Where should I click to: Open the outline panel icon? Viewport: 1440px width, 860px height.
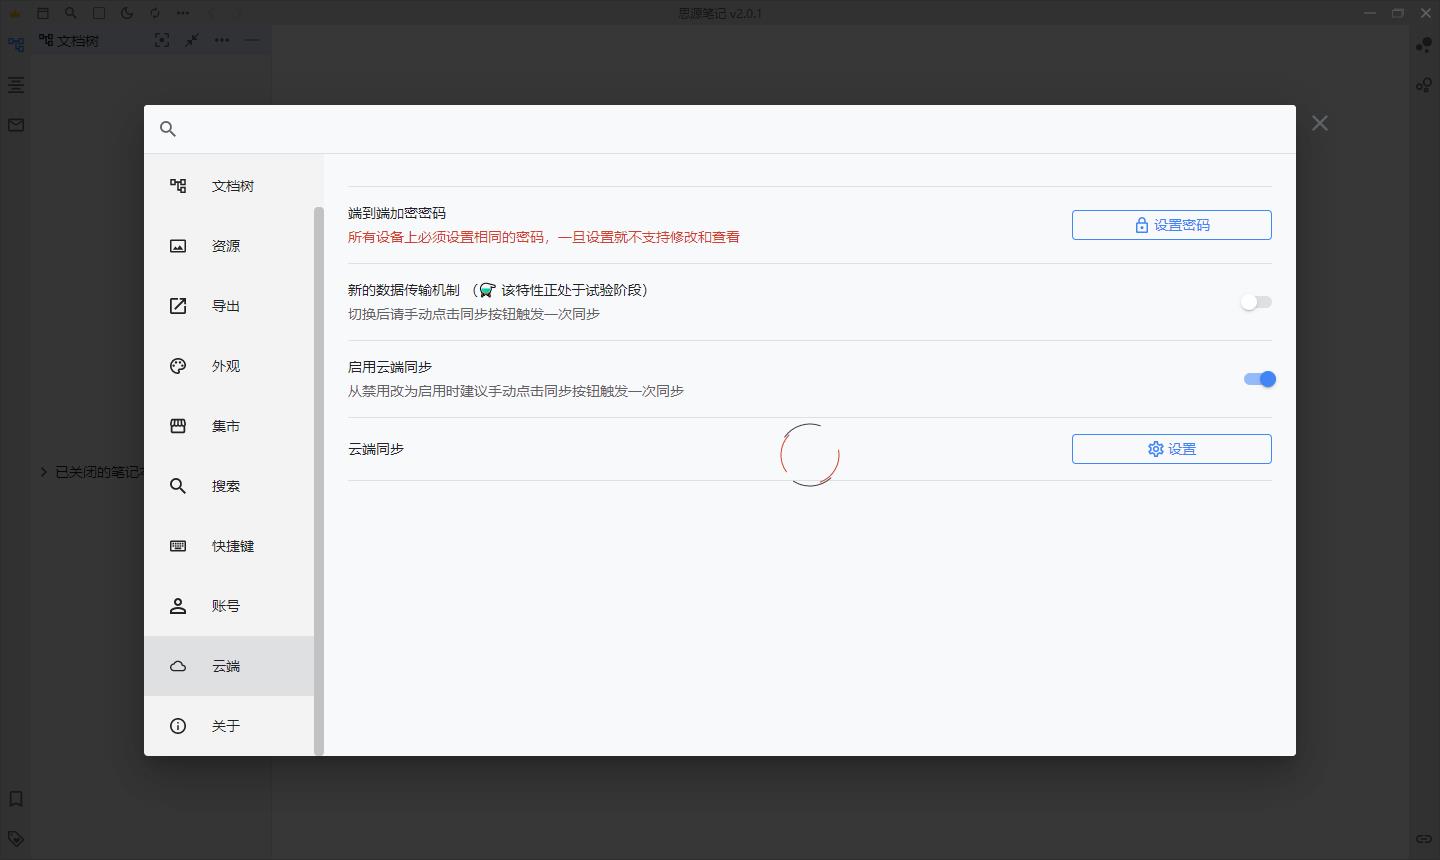coord(15,86)
